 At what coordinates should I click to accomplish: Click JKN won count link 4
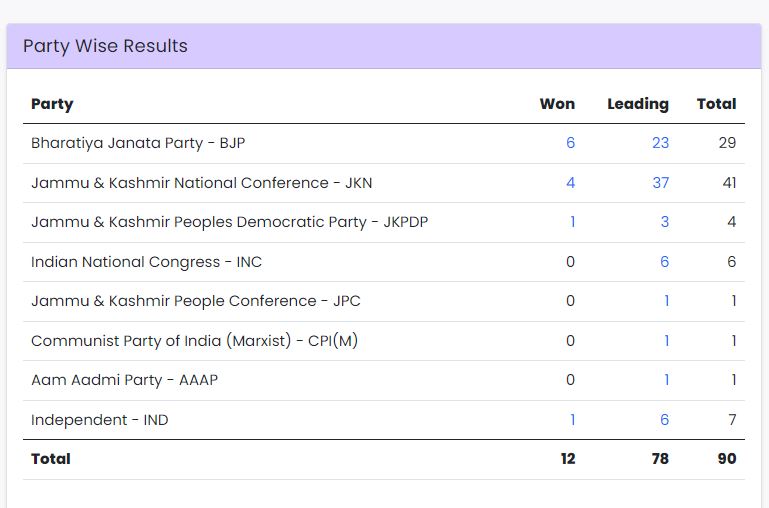[570, 183]
